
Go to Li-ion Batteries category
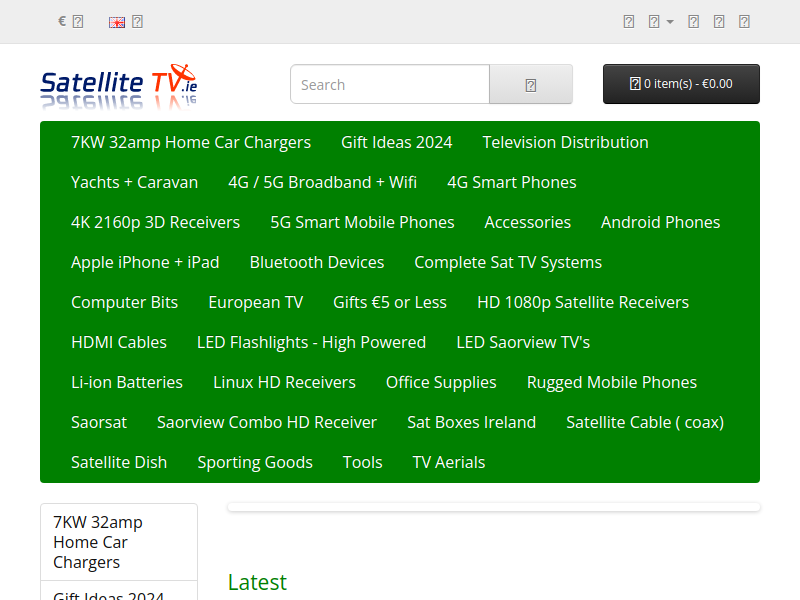pos(127,382)
